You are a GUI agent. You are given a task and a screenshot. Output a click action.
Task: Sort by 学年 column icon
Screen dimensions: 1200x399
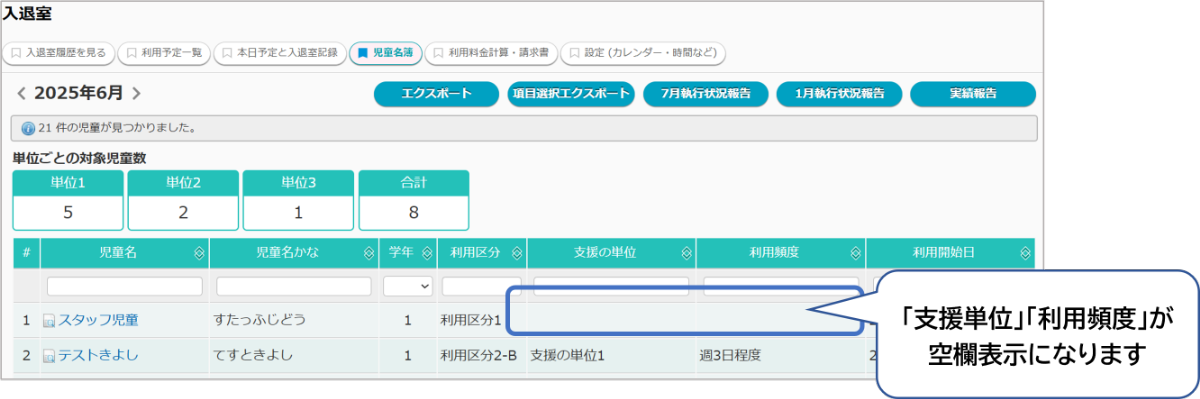click(x=428, y=254)
